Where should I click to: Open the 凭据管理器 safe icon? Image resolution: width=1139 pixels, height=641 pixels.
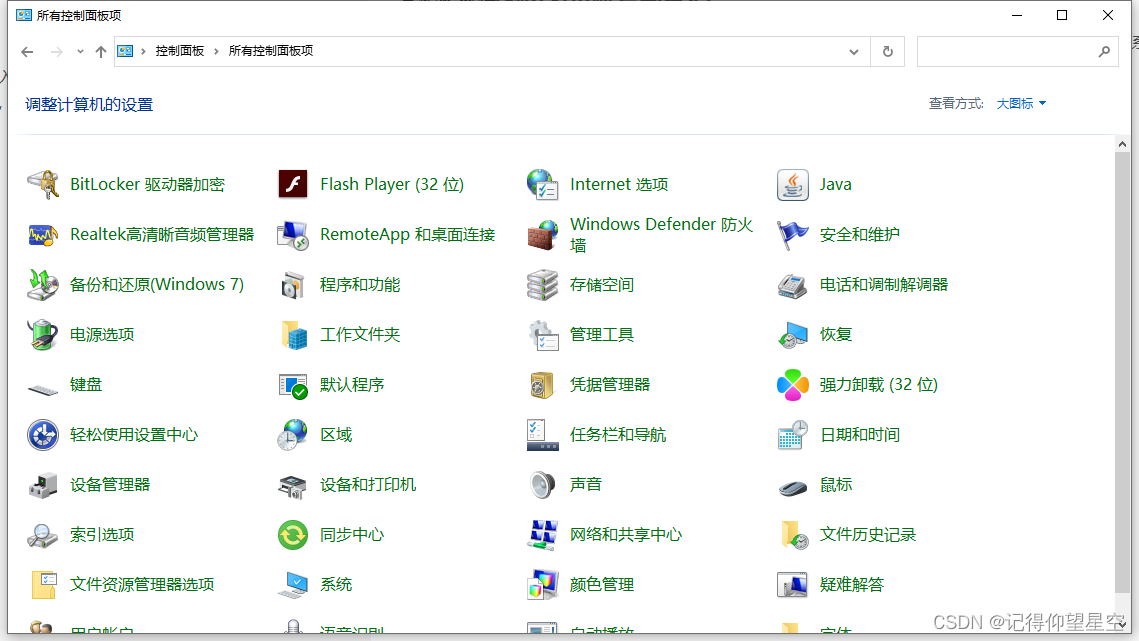tap(542, 385)
